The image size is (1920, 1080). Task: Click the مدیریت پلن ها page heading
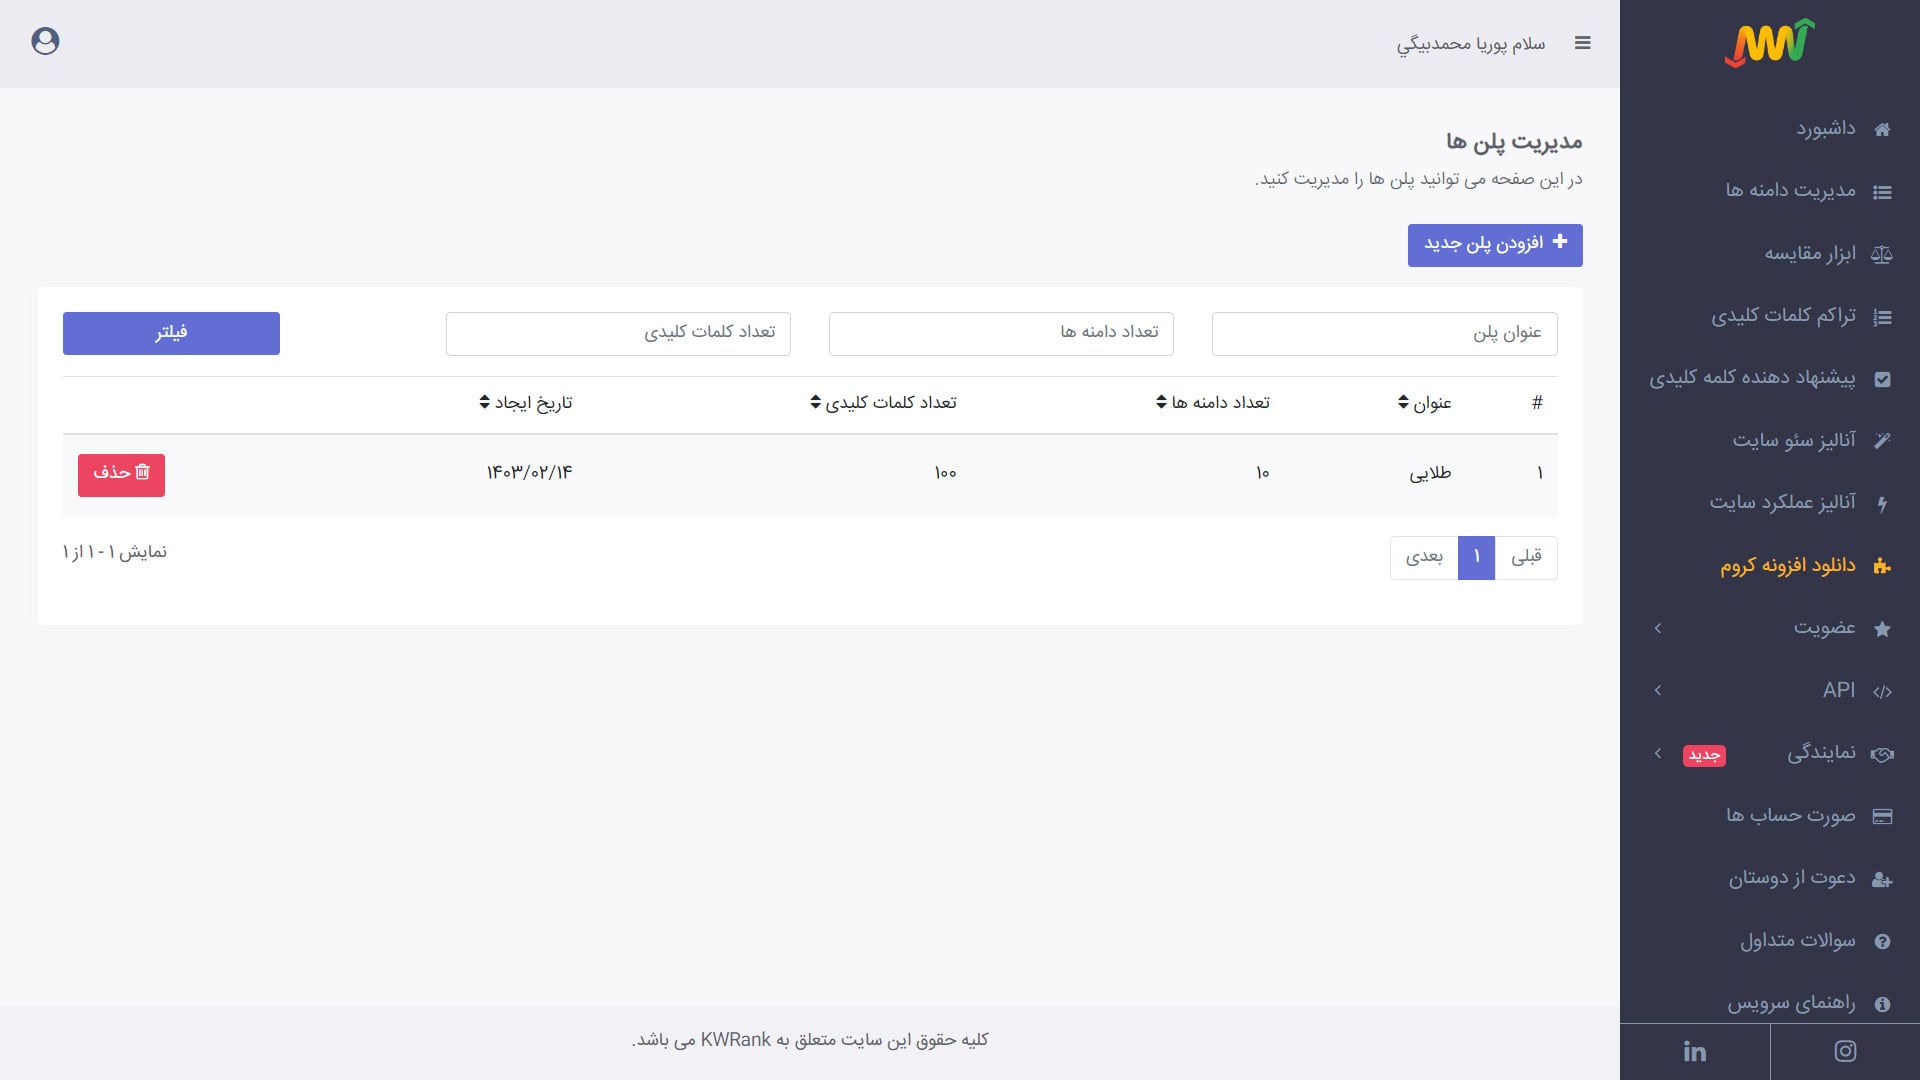[1514, 142]
